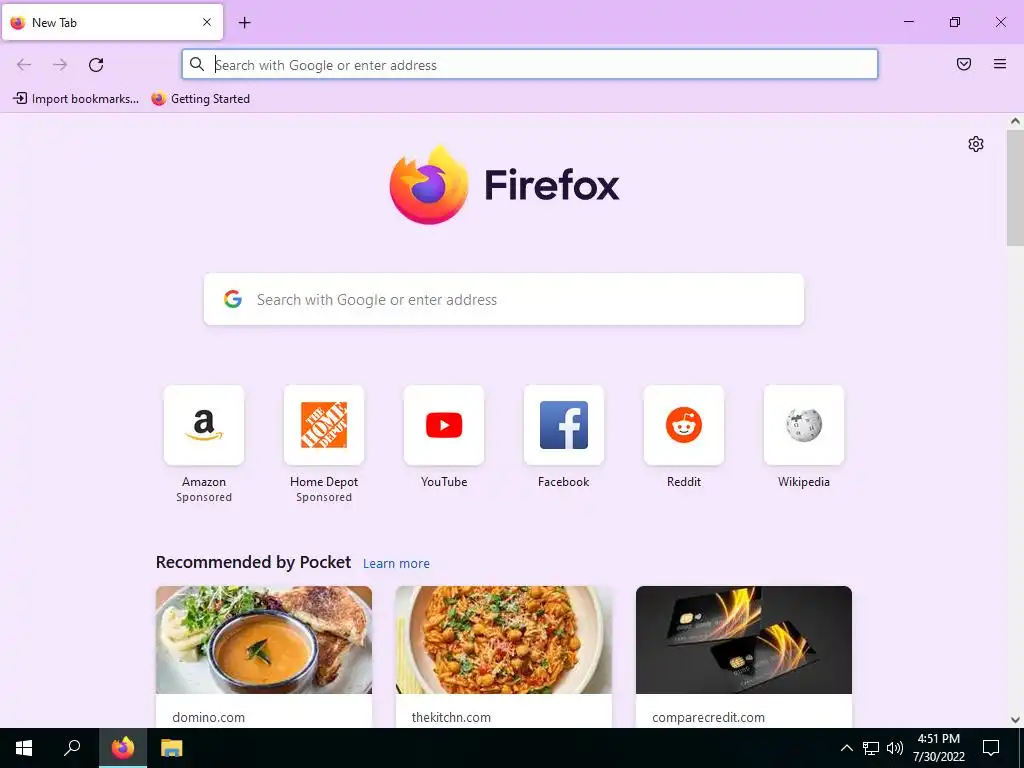
Task: Open the taskbar clock and date
Action: [938, 748]
